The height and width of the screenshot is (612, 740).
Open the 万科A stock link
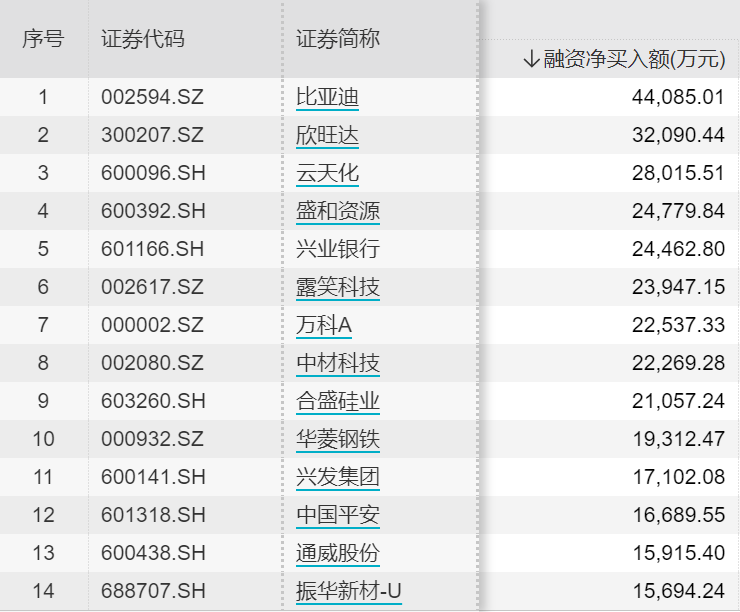click(324, 325)
